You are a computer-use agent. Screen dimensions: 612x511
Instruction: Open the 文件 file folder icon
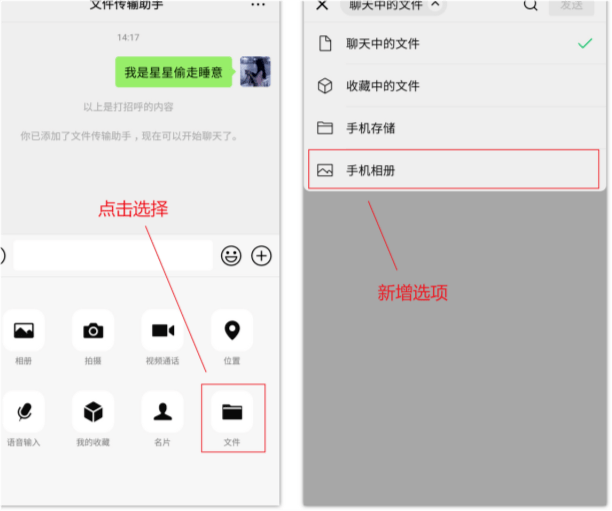point(232,412)
